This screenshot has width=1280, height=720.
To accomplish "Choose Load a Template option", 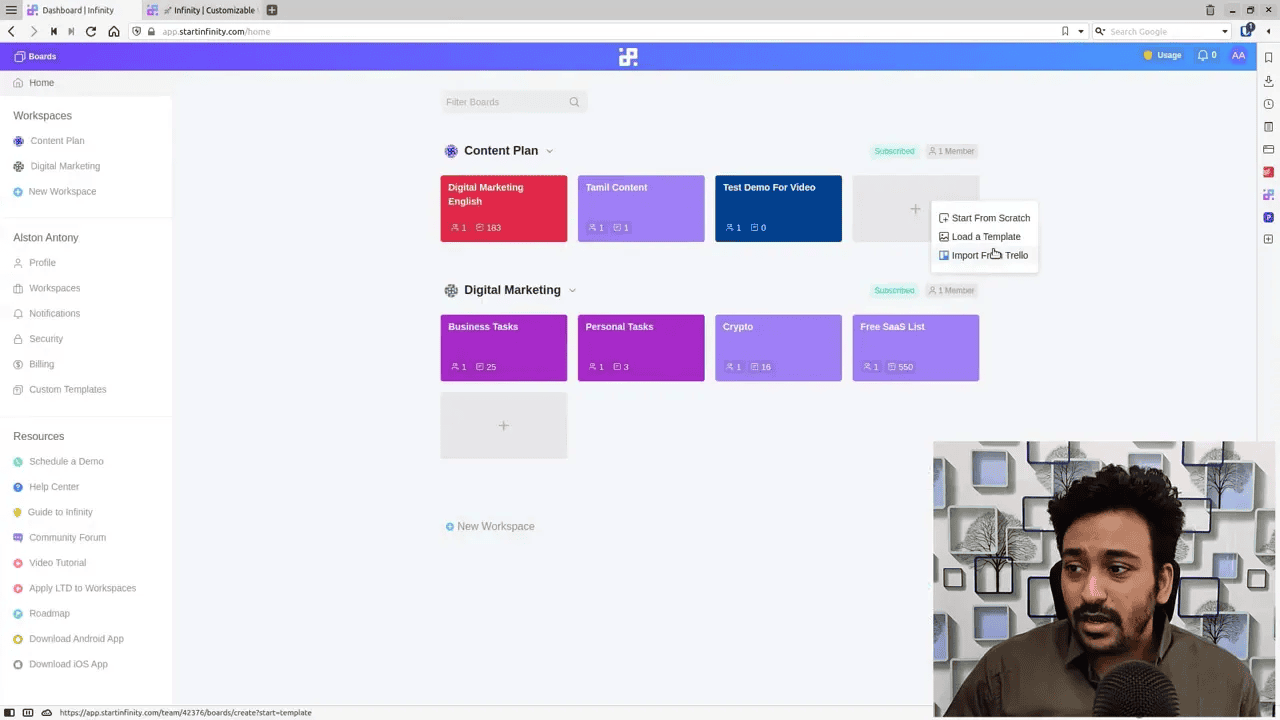I will pos(986,236).
